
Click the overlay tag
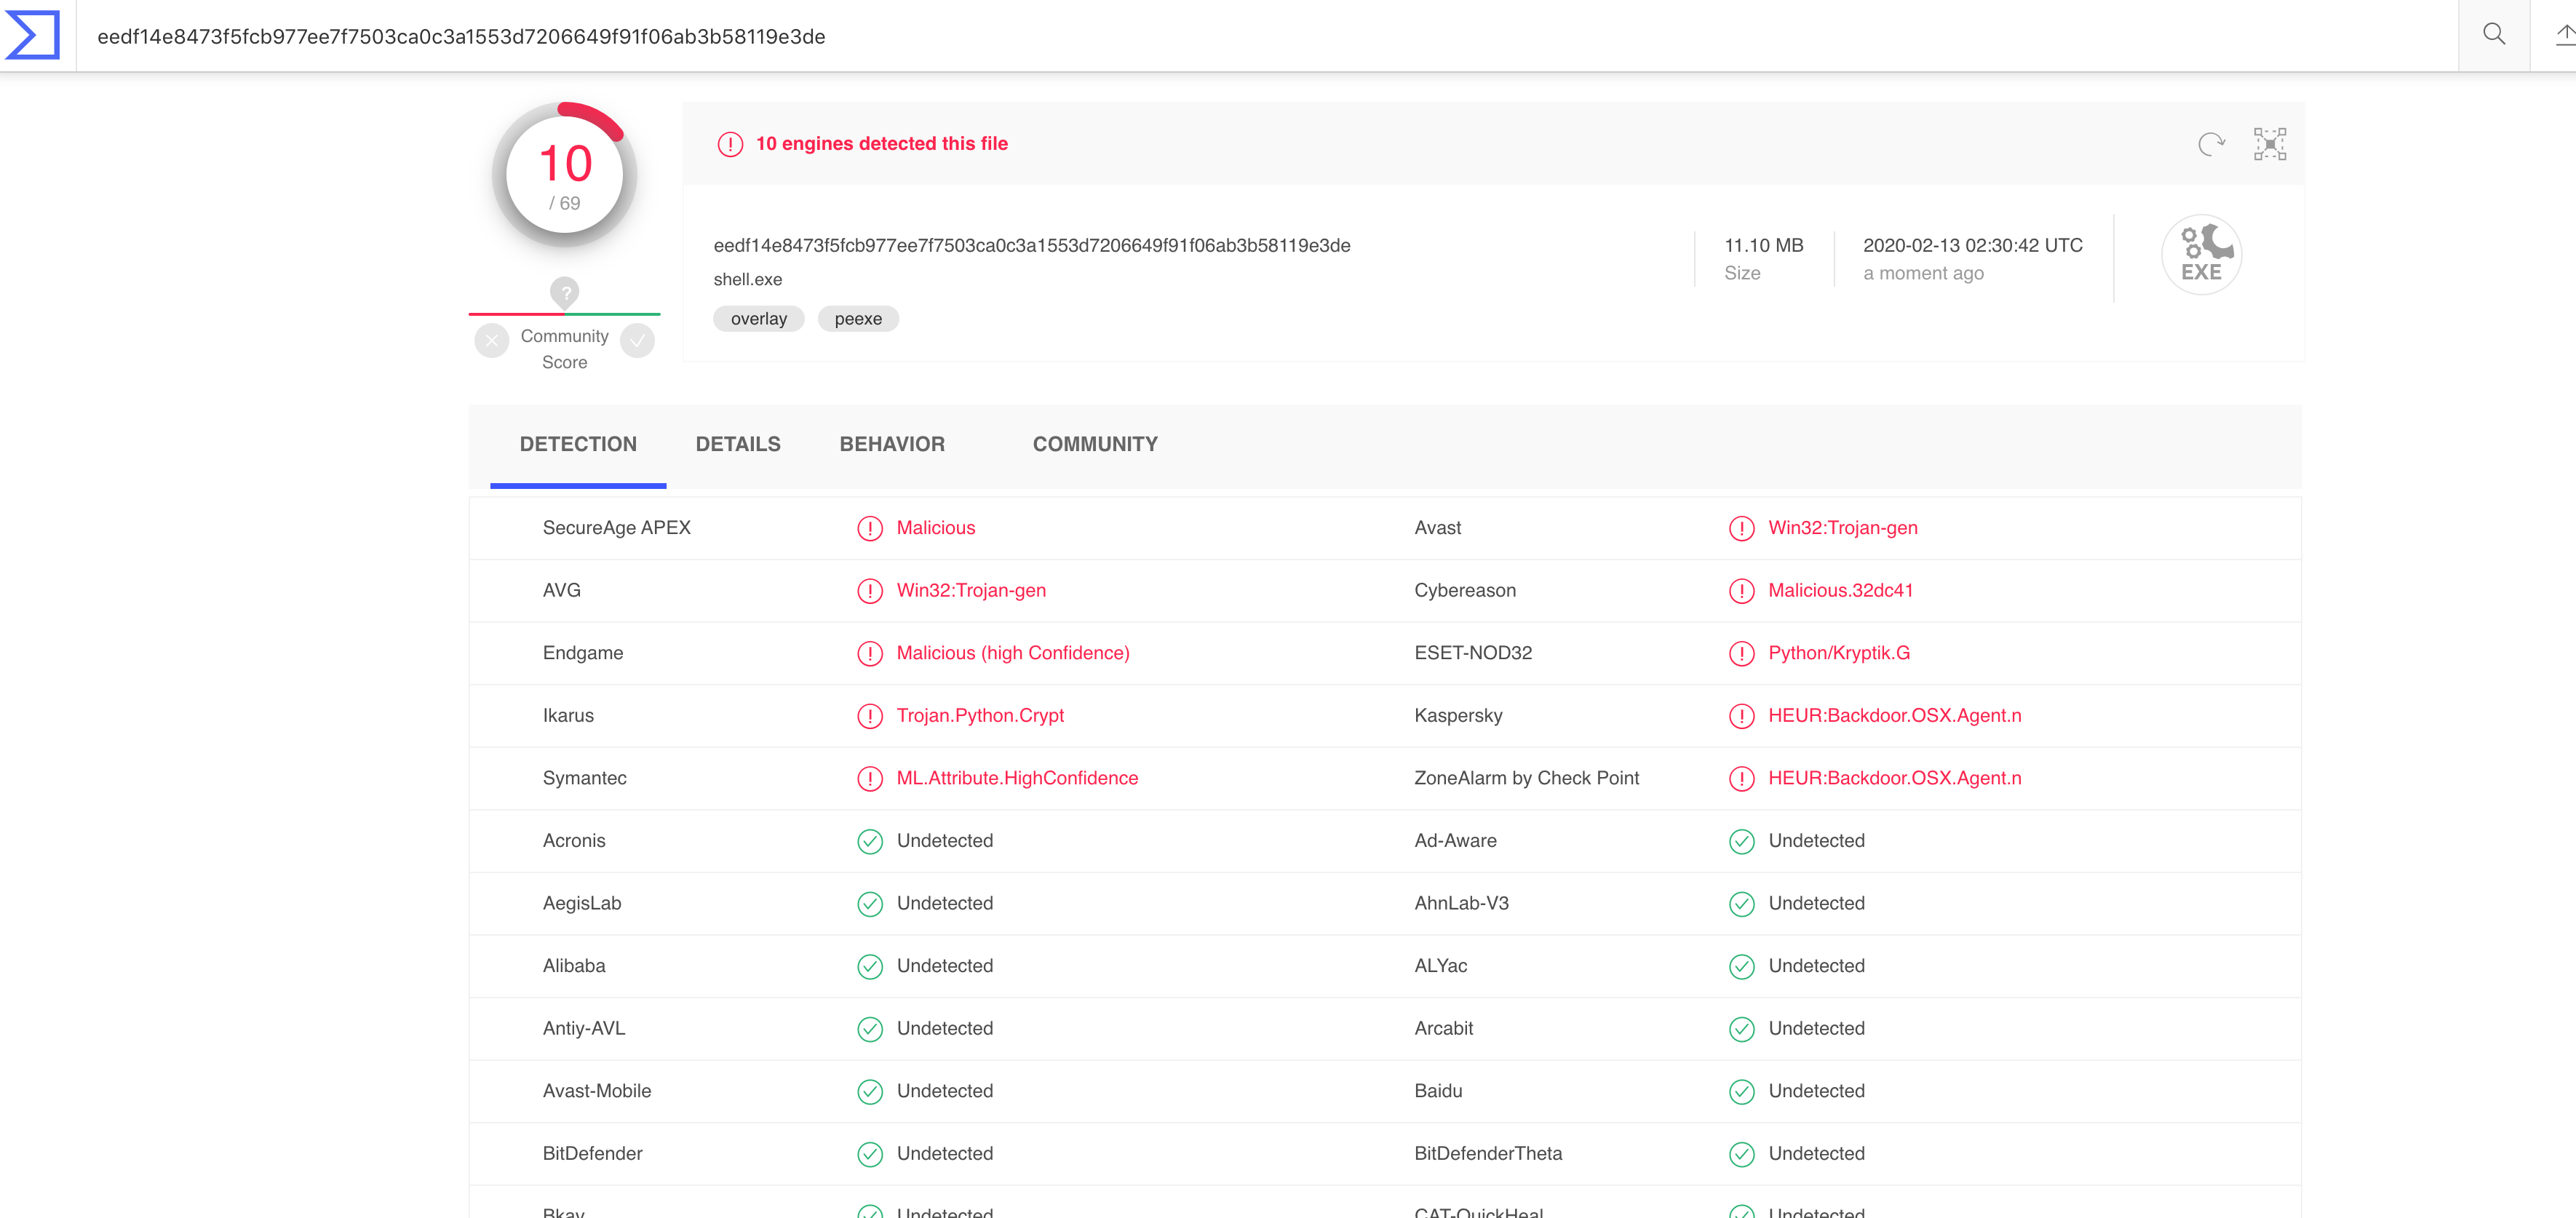point(758,319)
